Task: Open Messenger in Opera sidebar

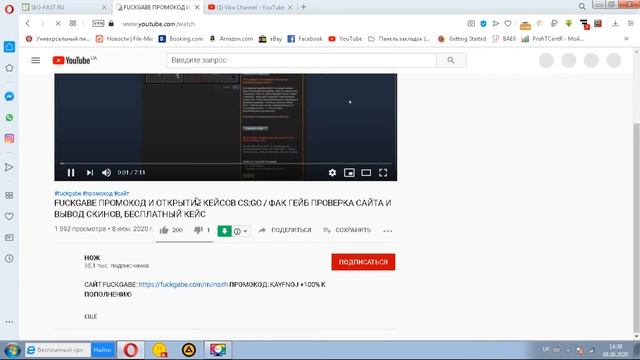Action: 9,96
